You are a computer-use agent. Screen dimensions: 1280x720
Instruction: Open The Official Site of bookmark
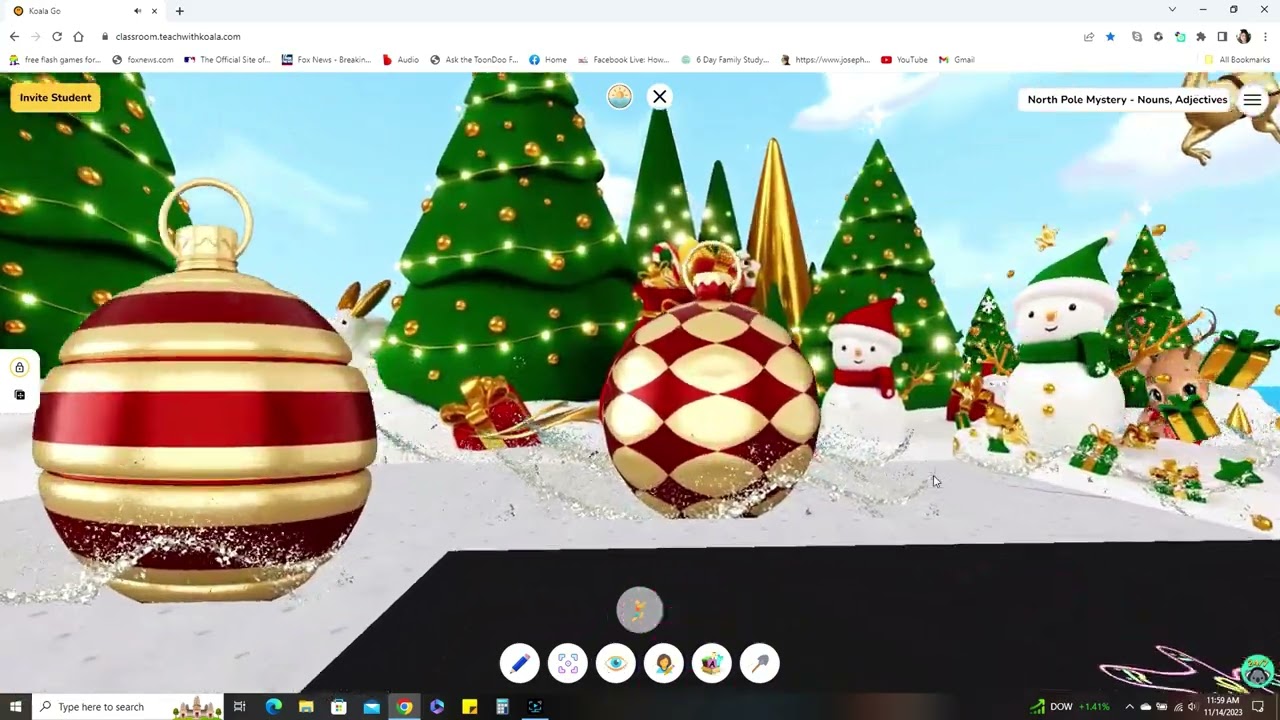pyautogui.click(x=227, y=60)
